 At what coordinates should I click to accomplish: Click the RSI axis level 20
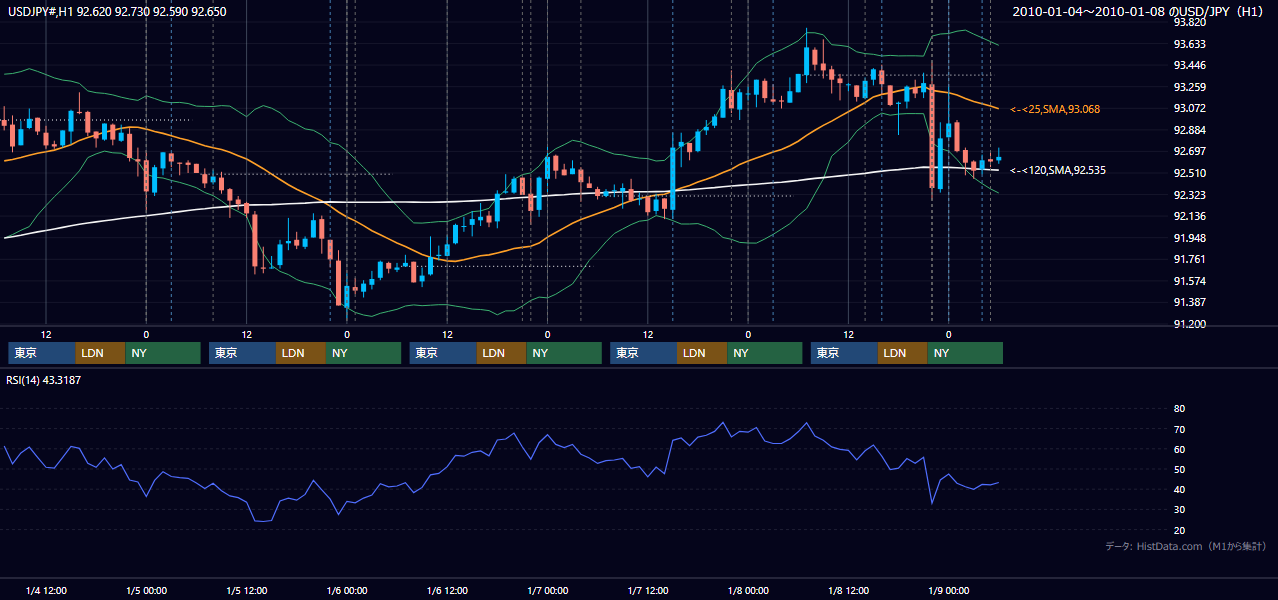1179,530
